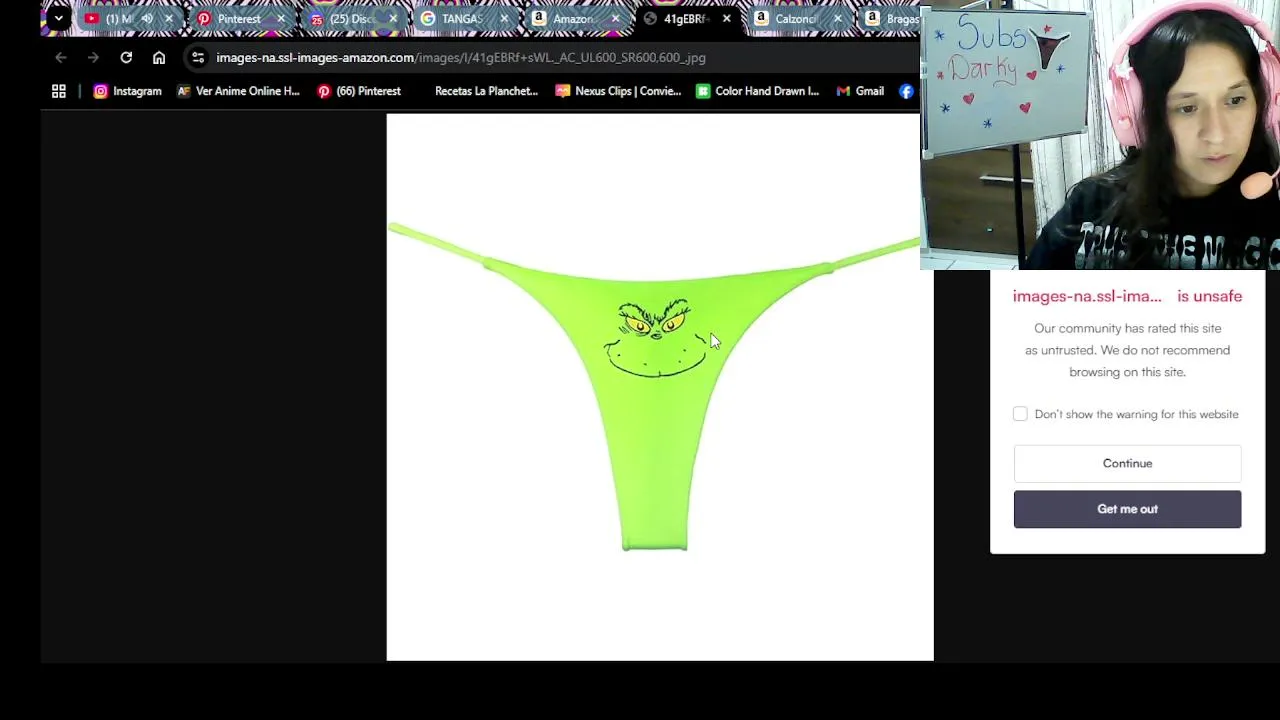The height and width of the screenshot is (720, 1280).
Task: Click the images-na.ssl-ima... site name text
Action: pos(1087,296)
